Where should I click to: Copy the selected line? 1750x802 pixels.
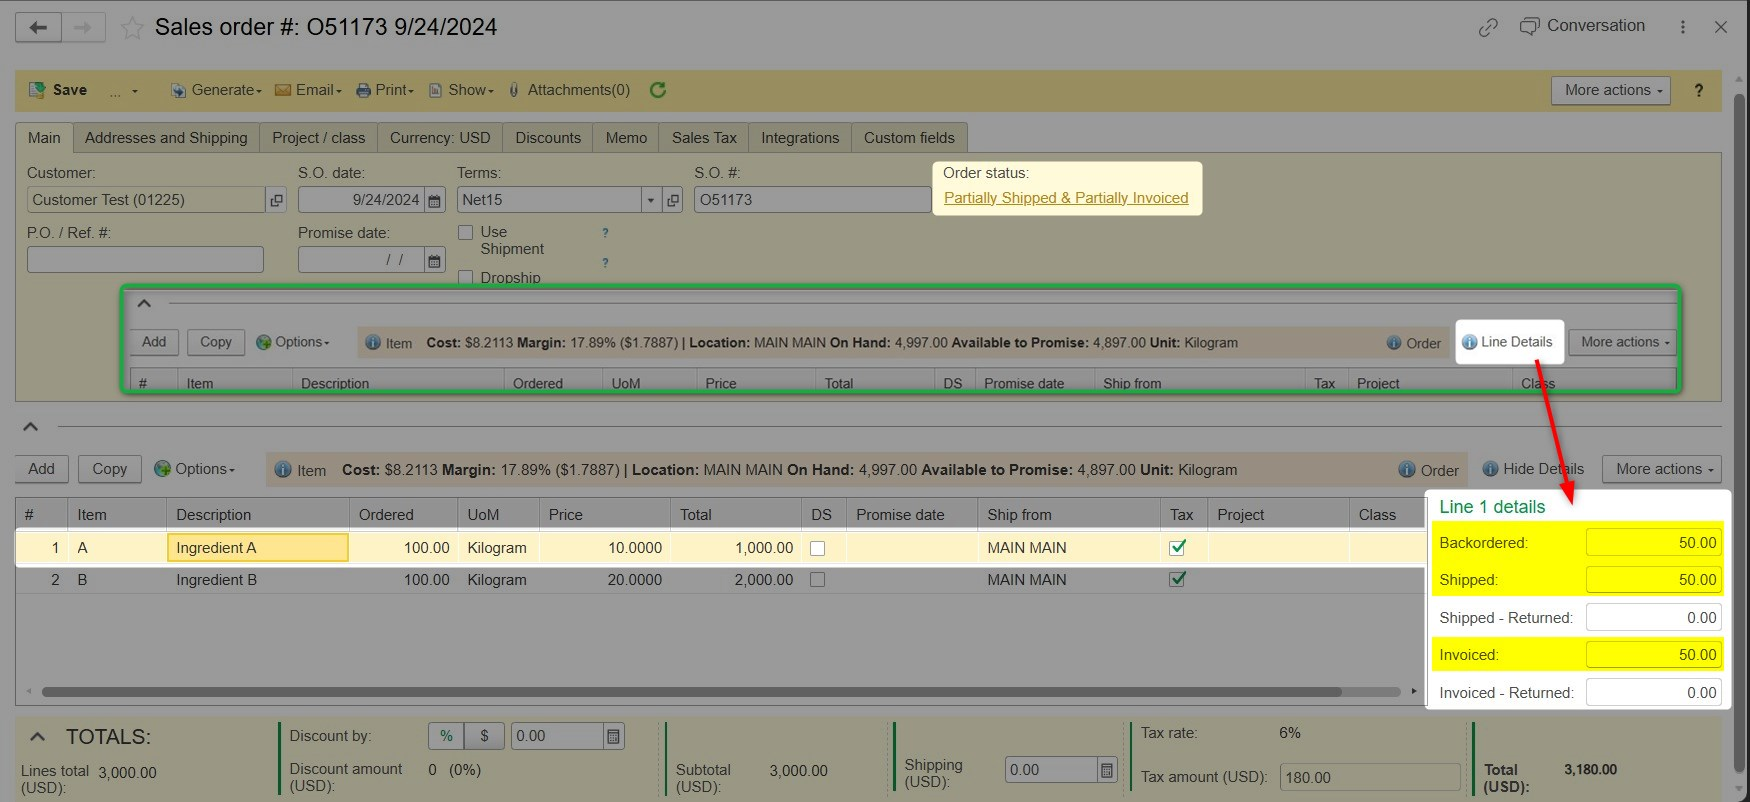[110, 469]
